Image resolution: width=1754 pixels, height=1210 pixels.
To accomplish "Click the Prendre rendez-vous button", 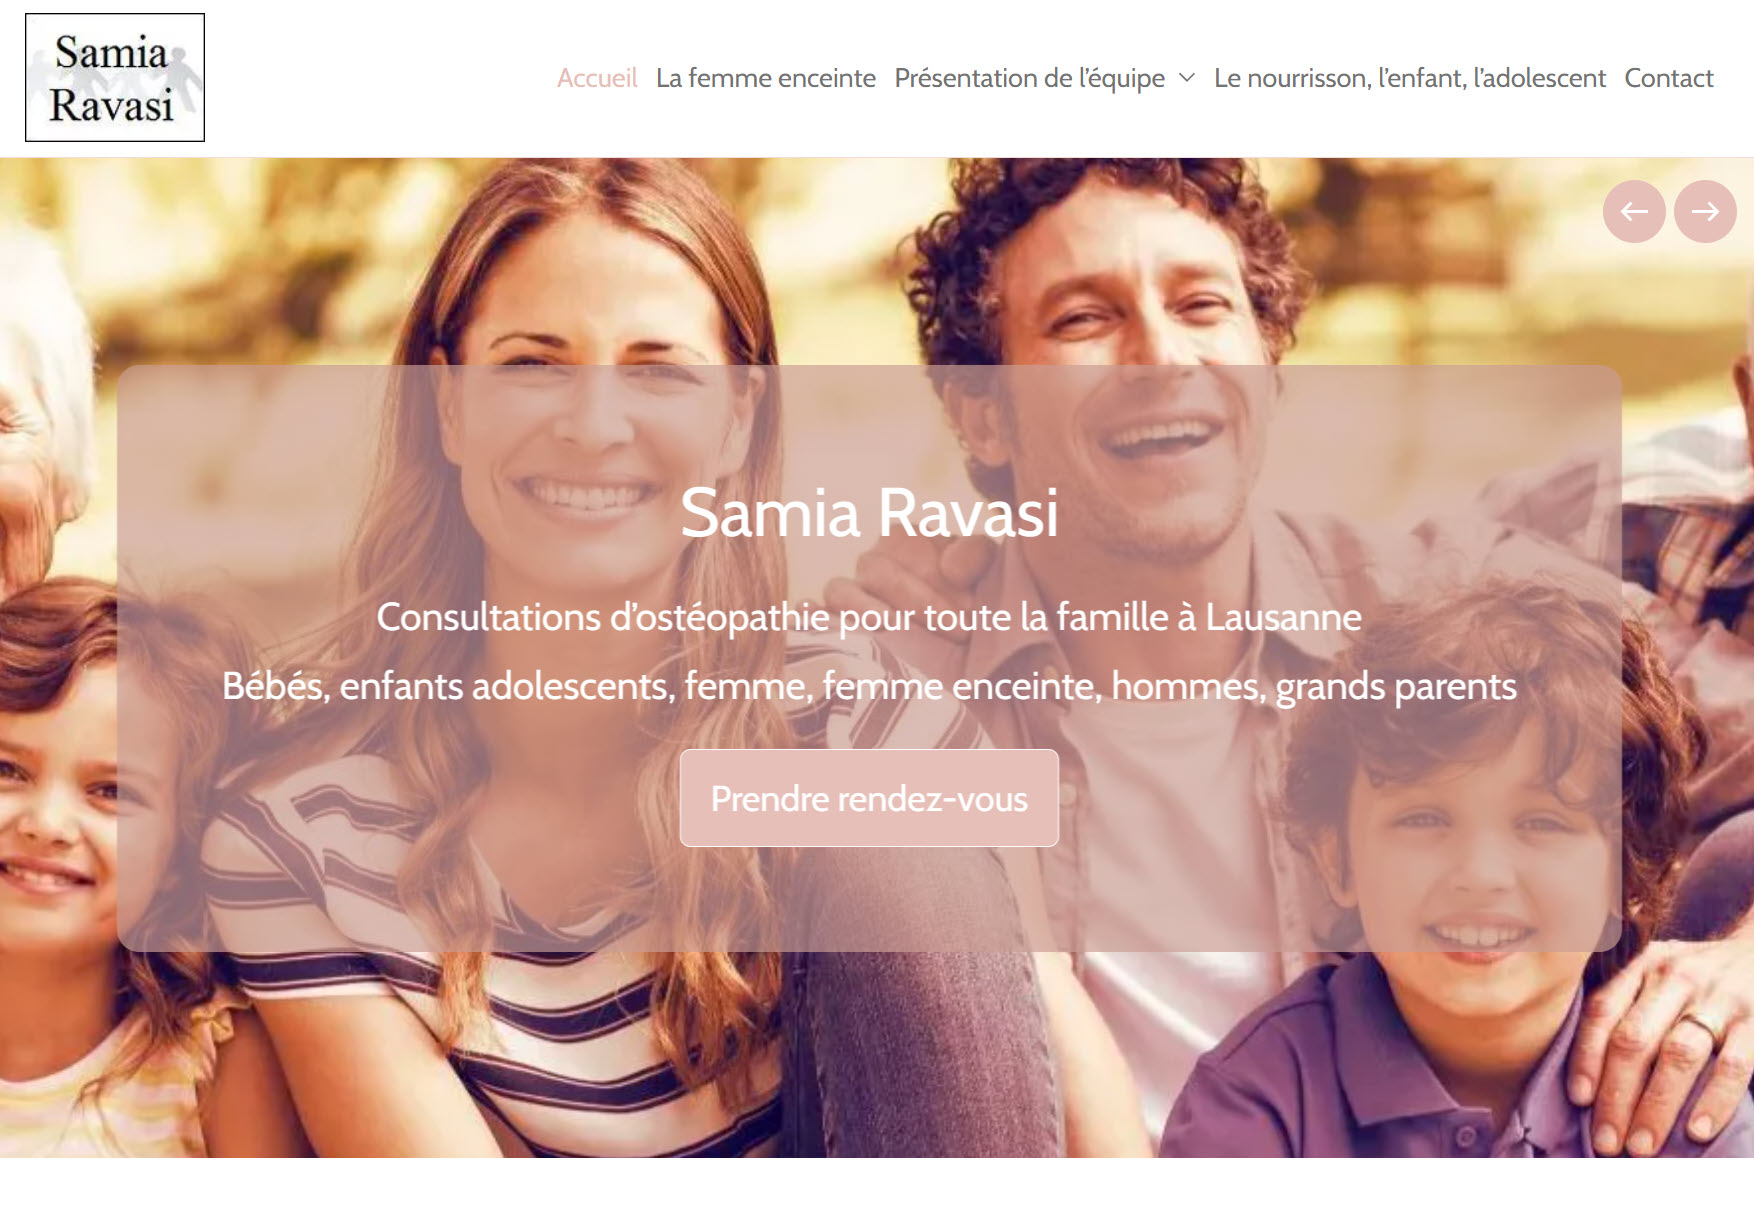I will [x=869, y=798].
